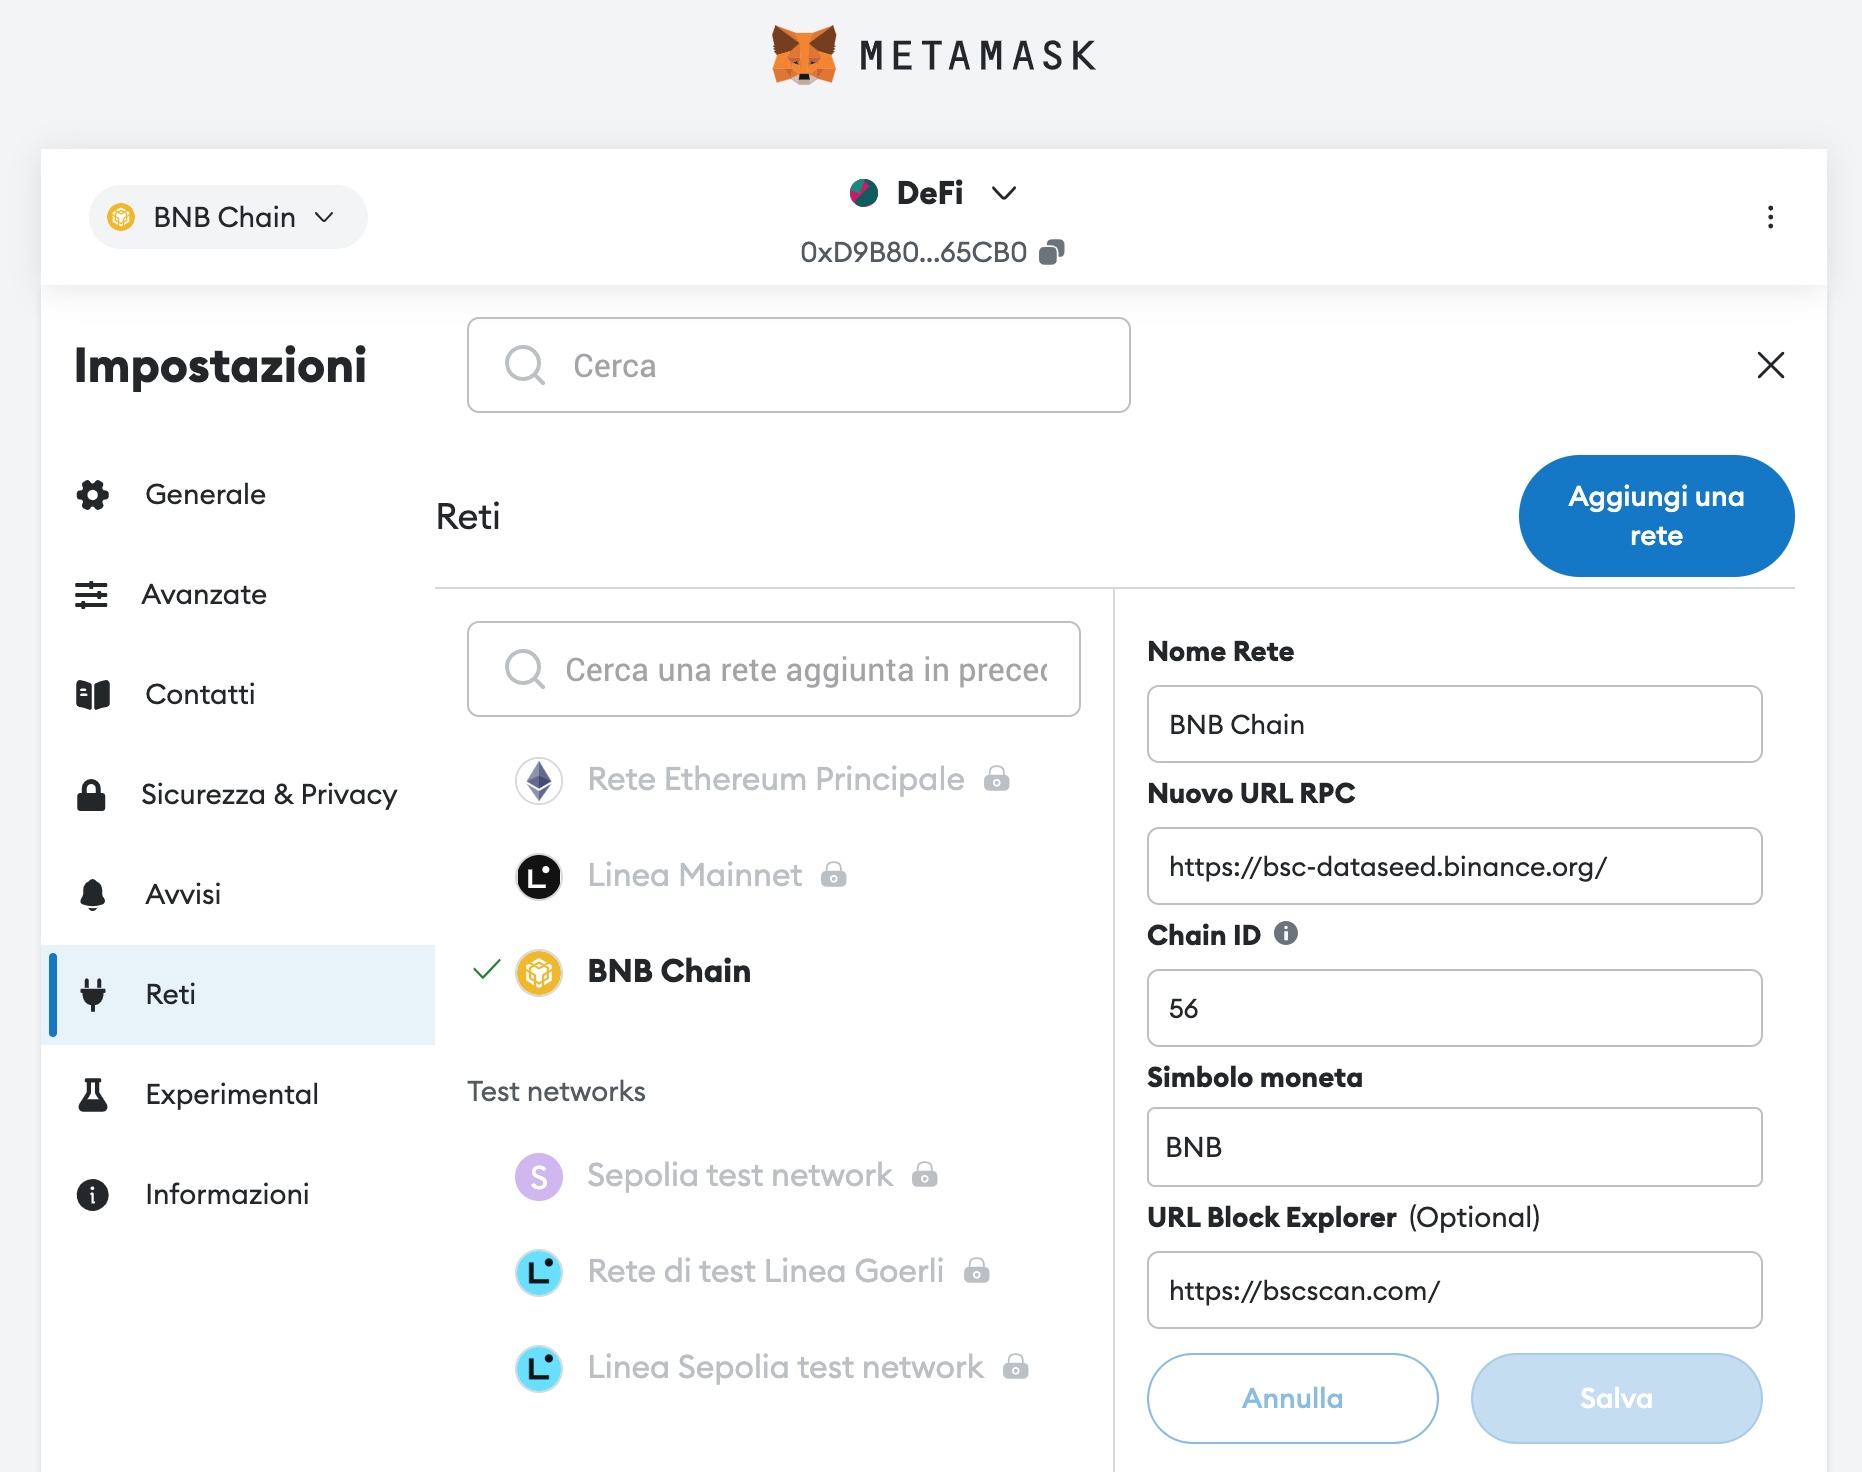Click the bell icon beside Avvisi
Viewport: 1862px width, 1472px height.
(92, 894)
